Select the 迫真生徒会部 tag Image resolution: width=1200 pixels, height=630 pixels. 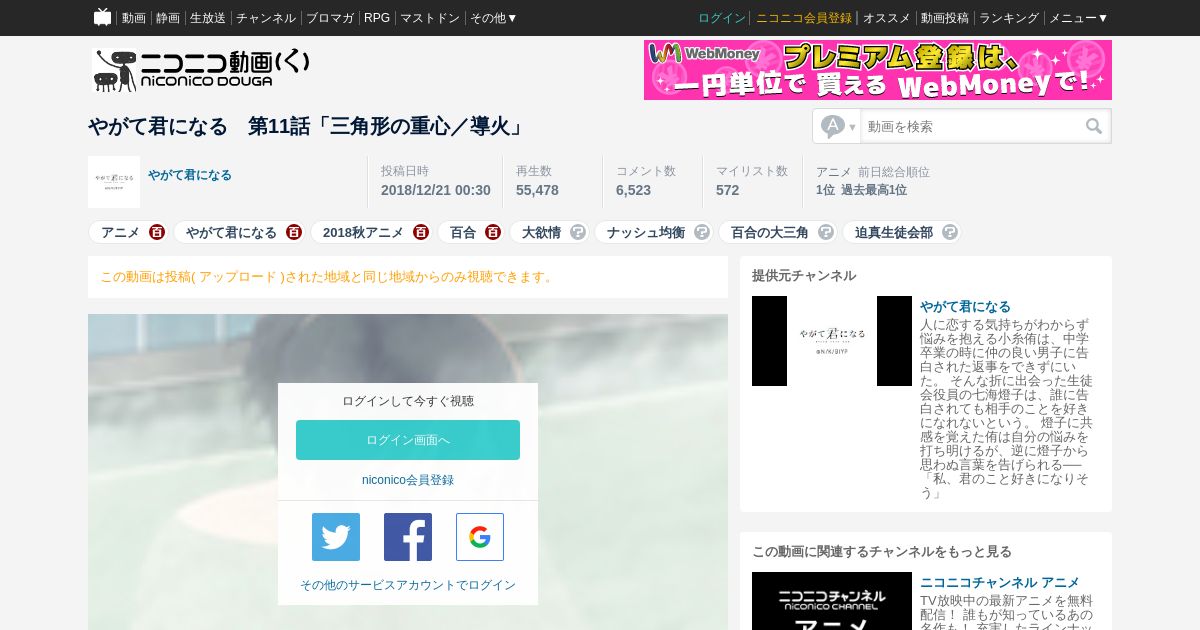coord(894,232)
